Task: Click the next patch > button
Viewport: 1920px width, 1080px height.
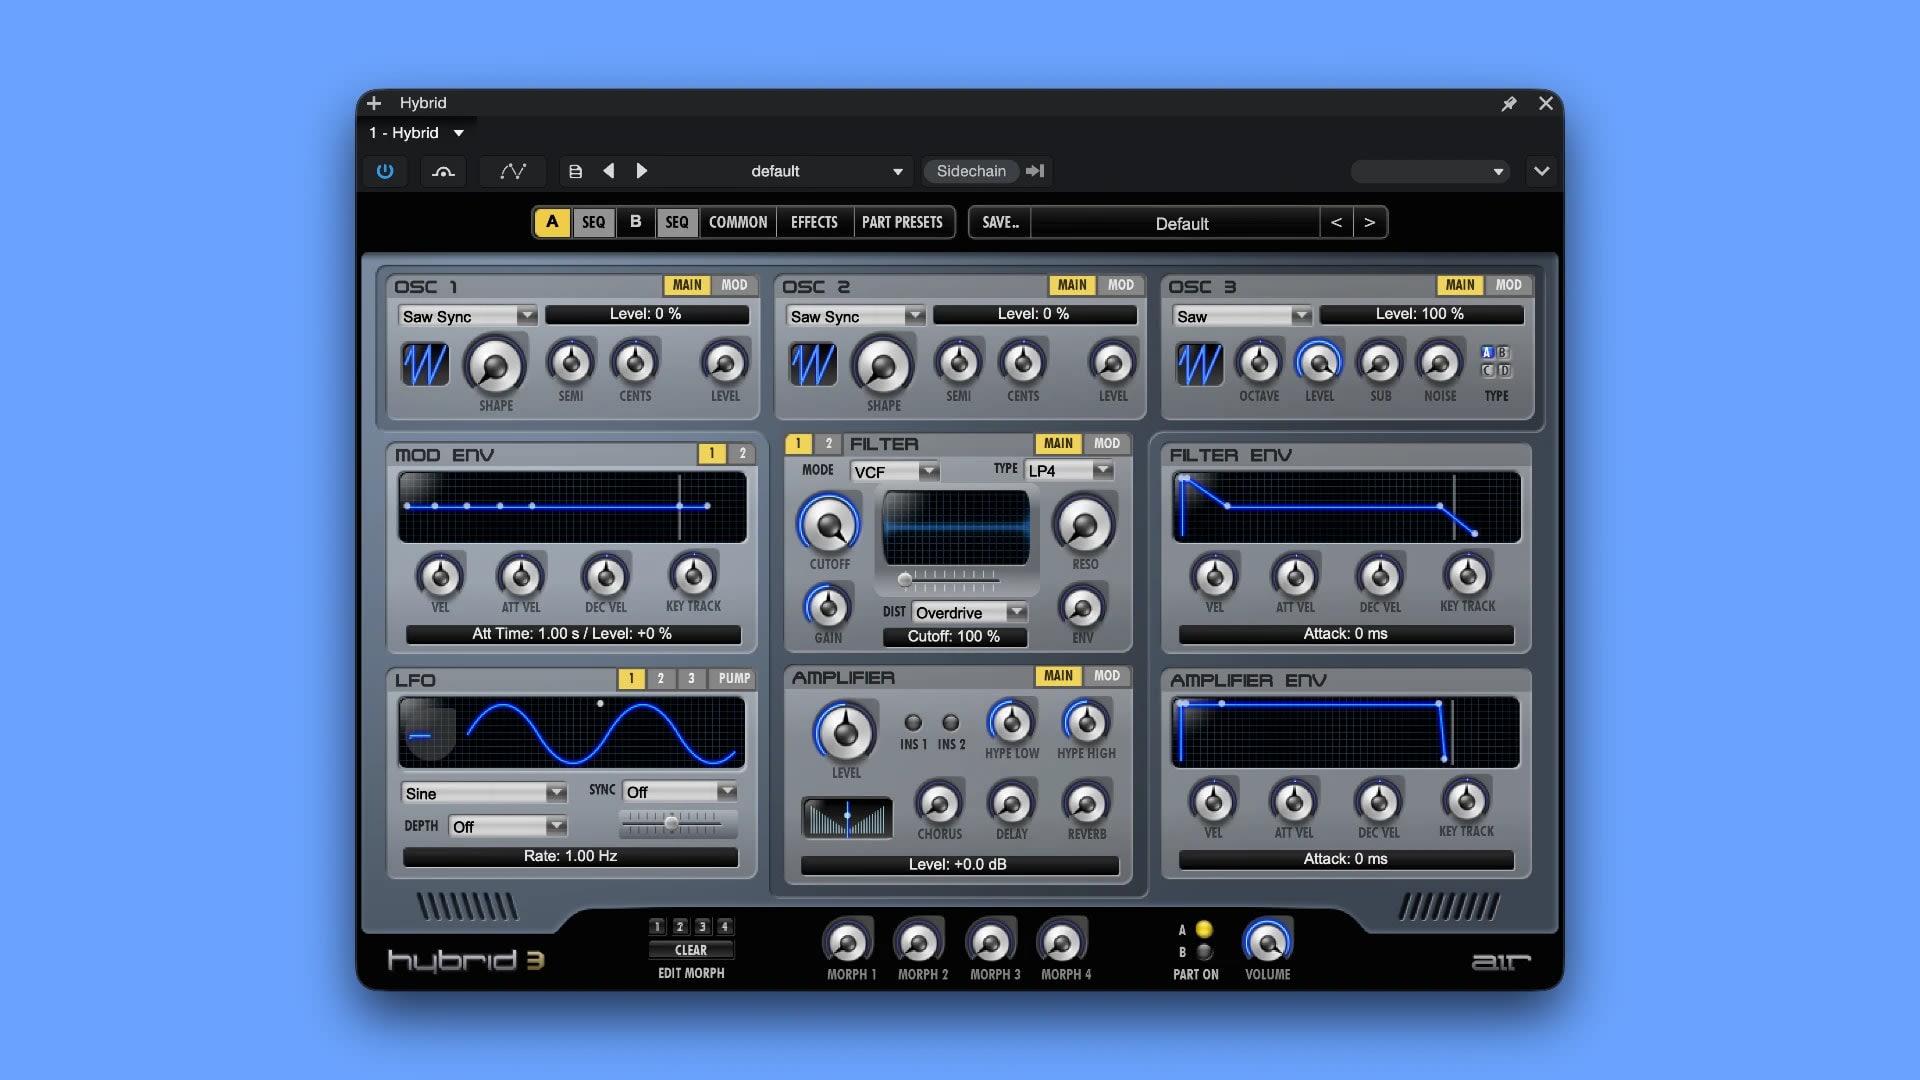Action: (x=1369, y=222)
